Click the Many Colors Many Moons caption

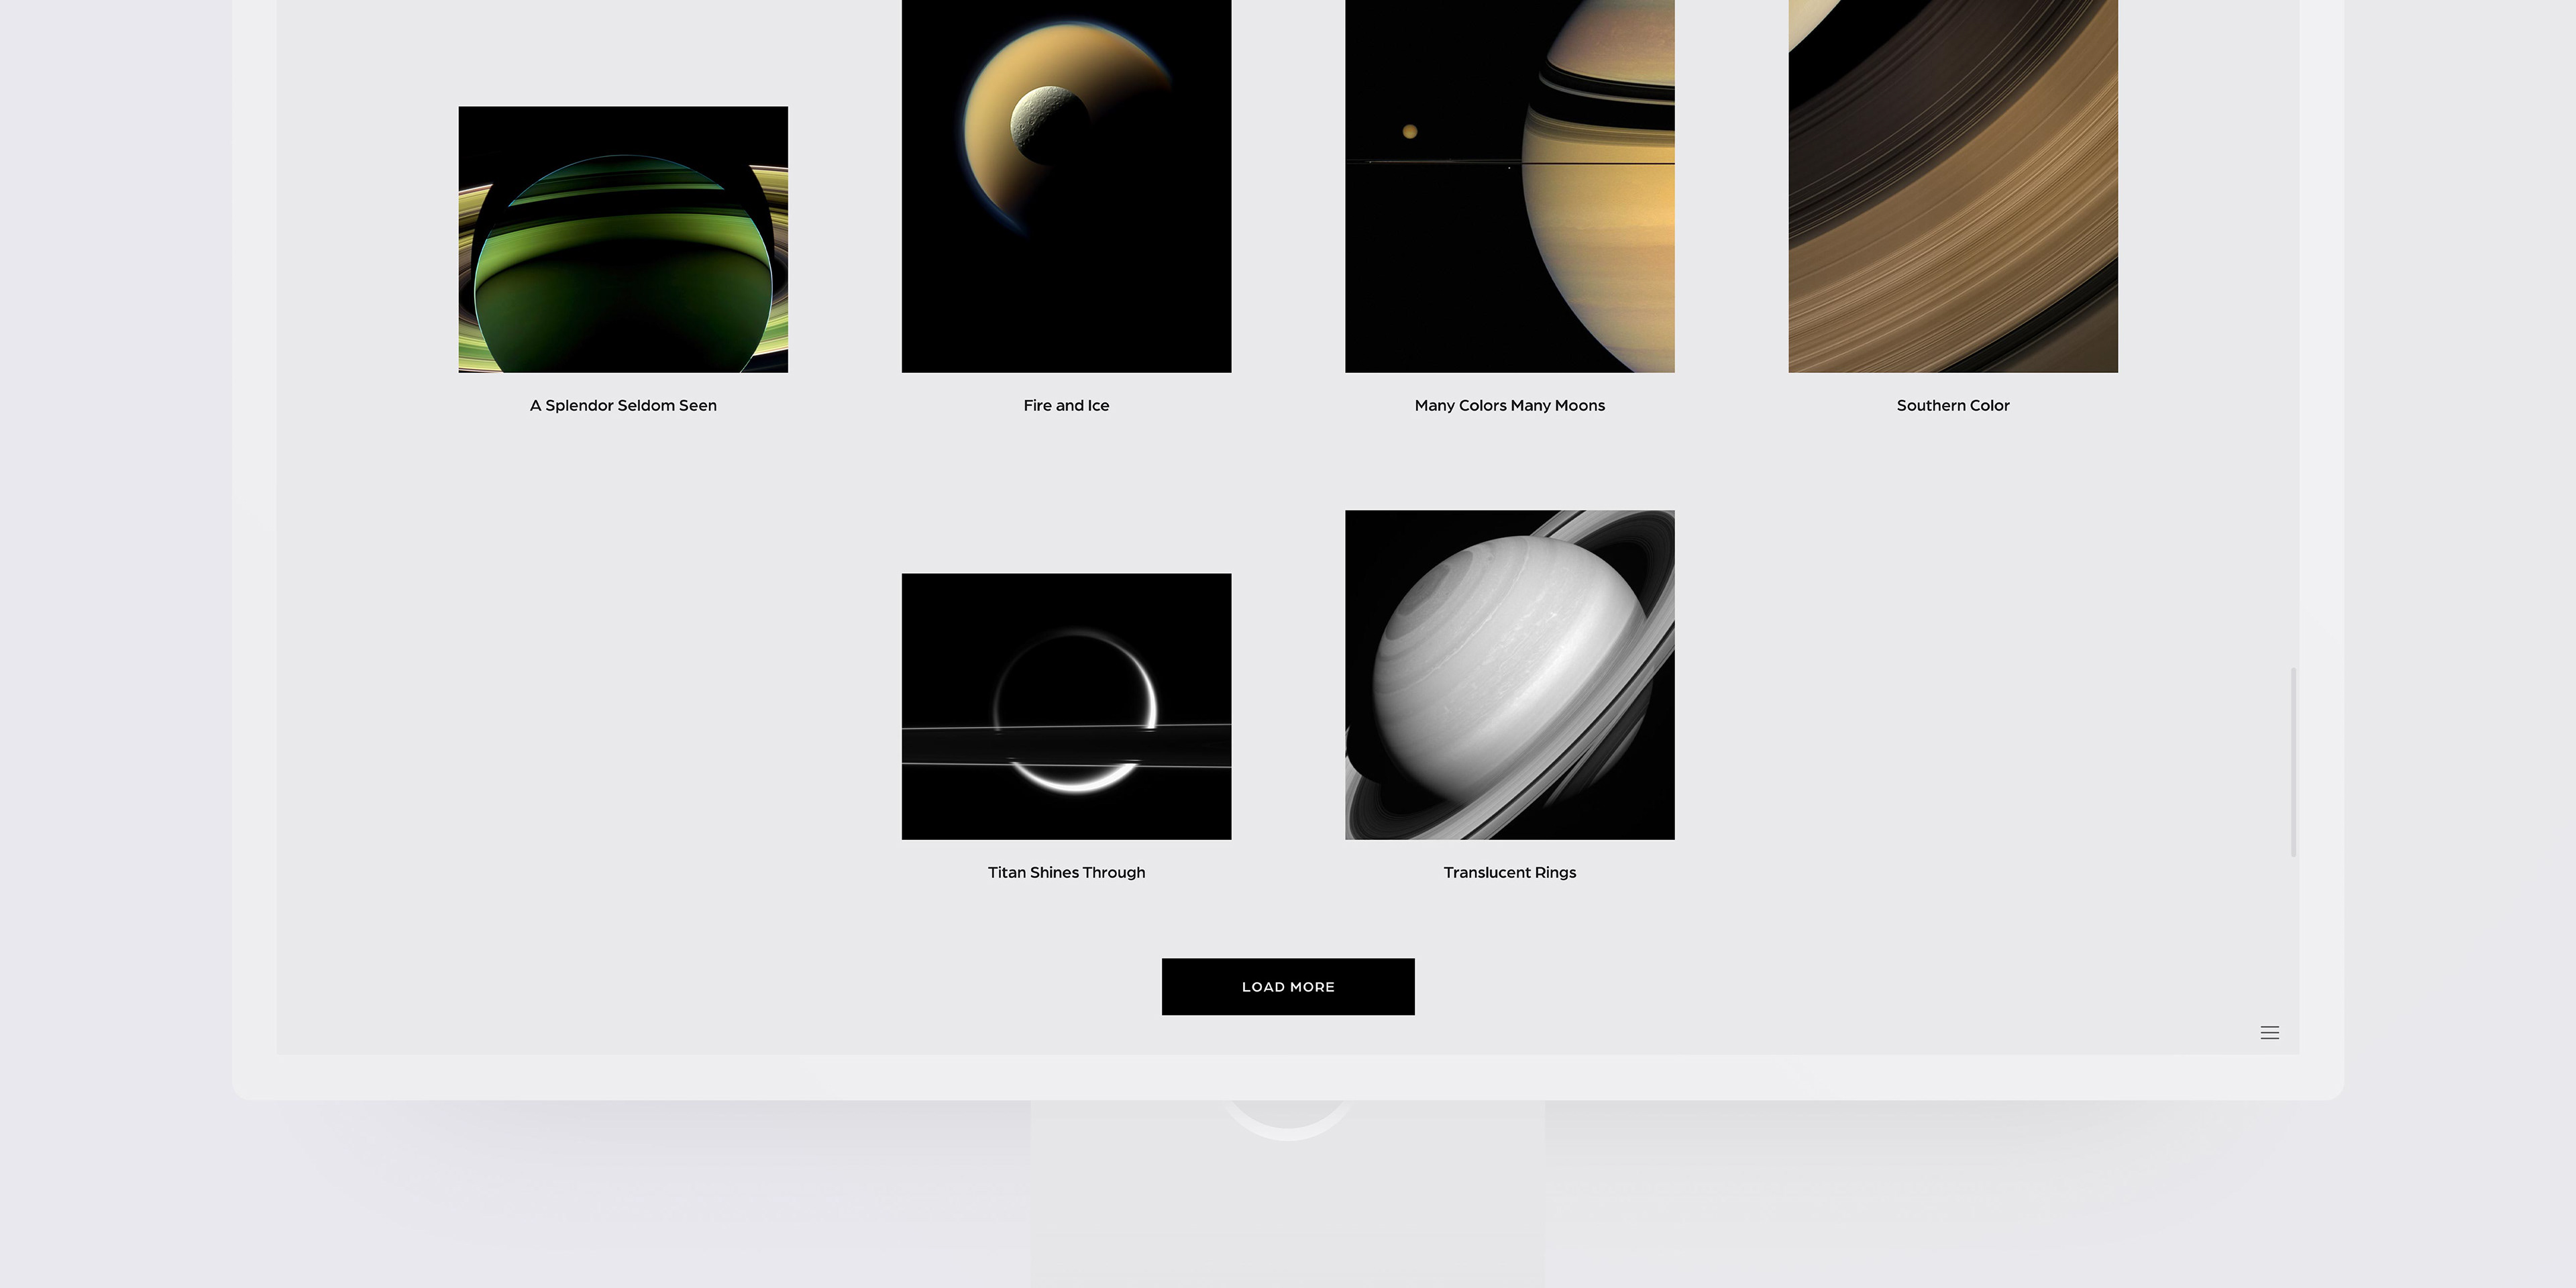(x=1509, y=405)
